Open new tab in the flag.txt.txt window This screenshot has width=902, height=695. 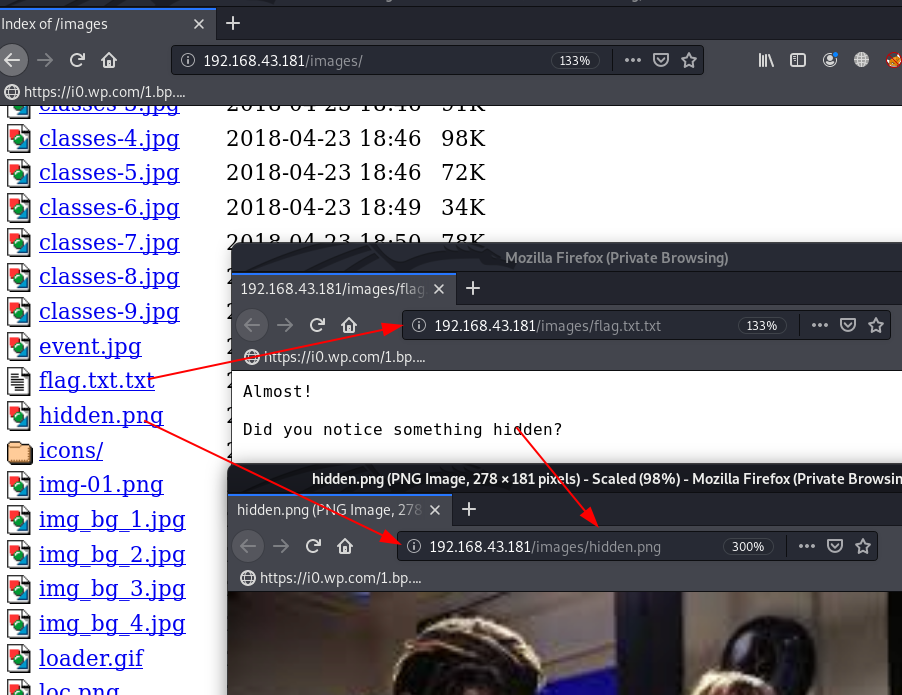472,288
